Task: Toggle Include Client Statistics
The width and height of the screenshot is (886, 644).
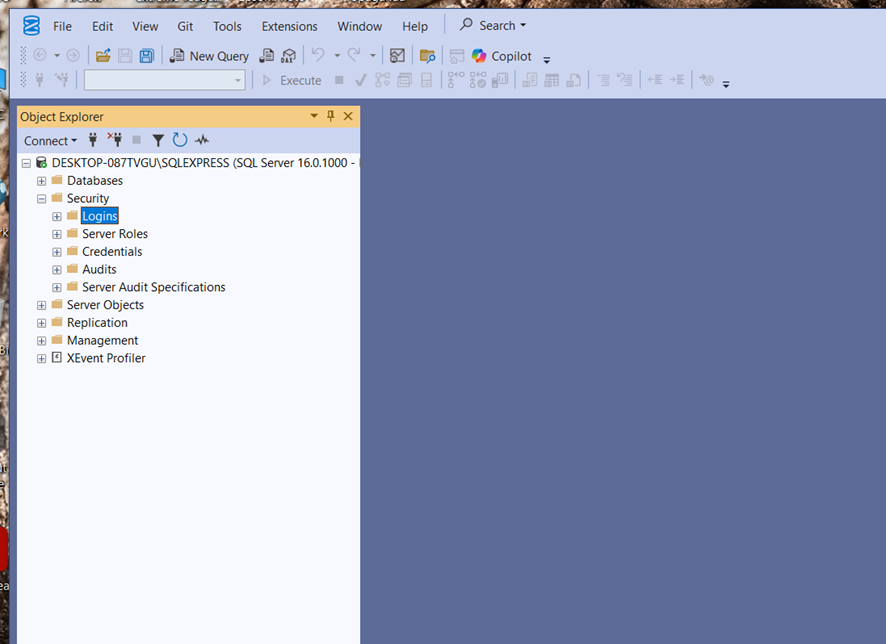Action: tap(500, 80)
